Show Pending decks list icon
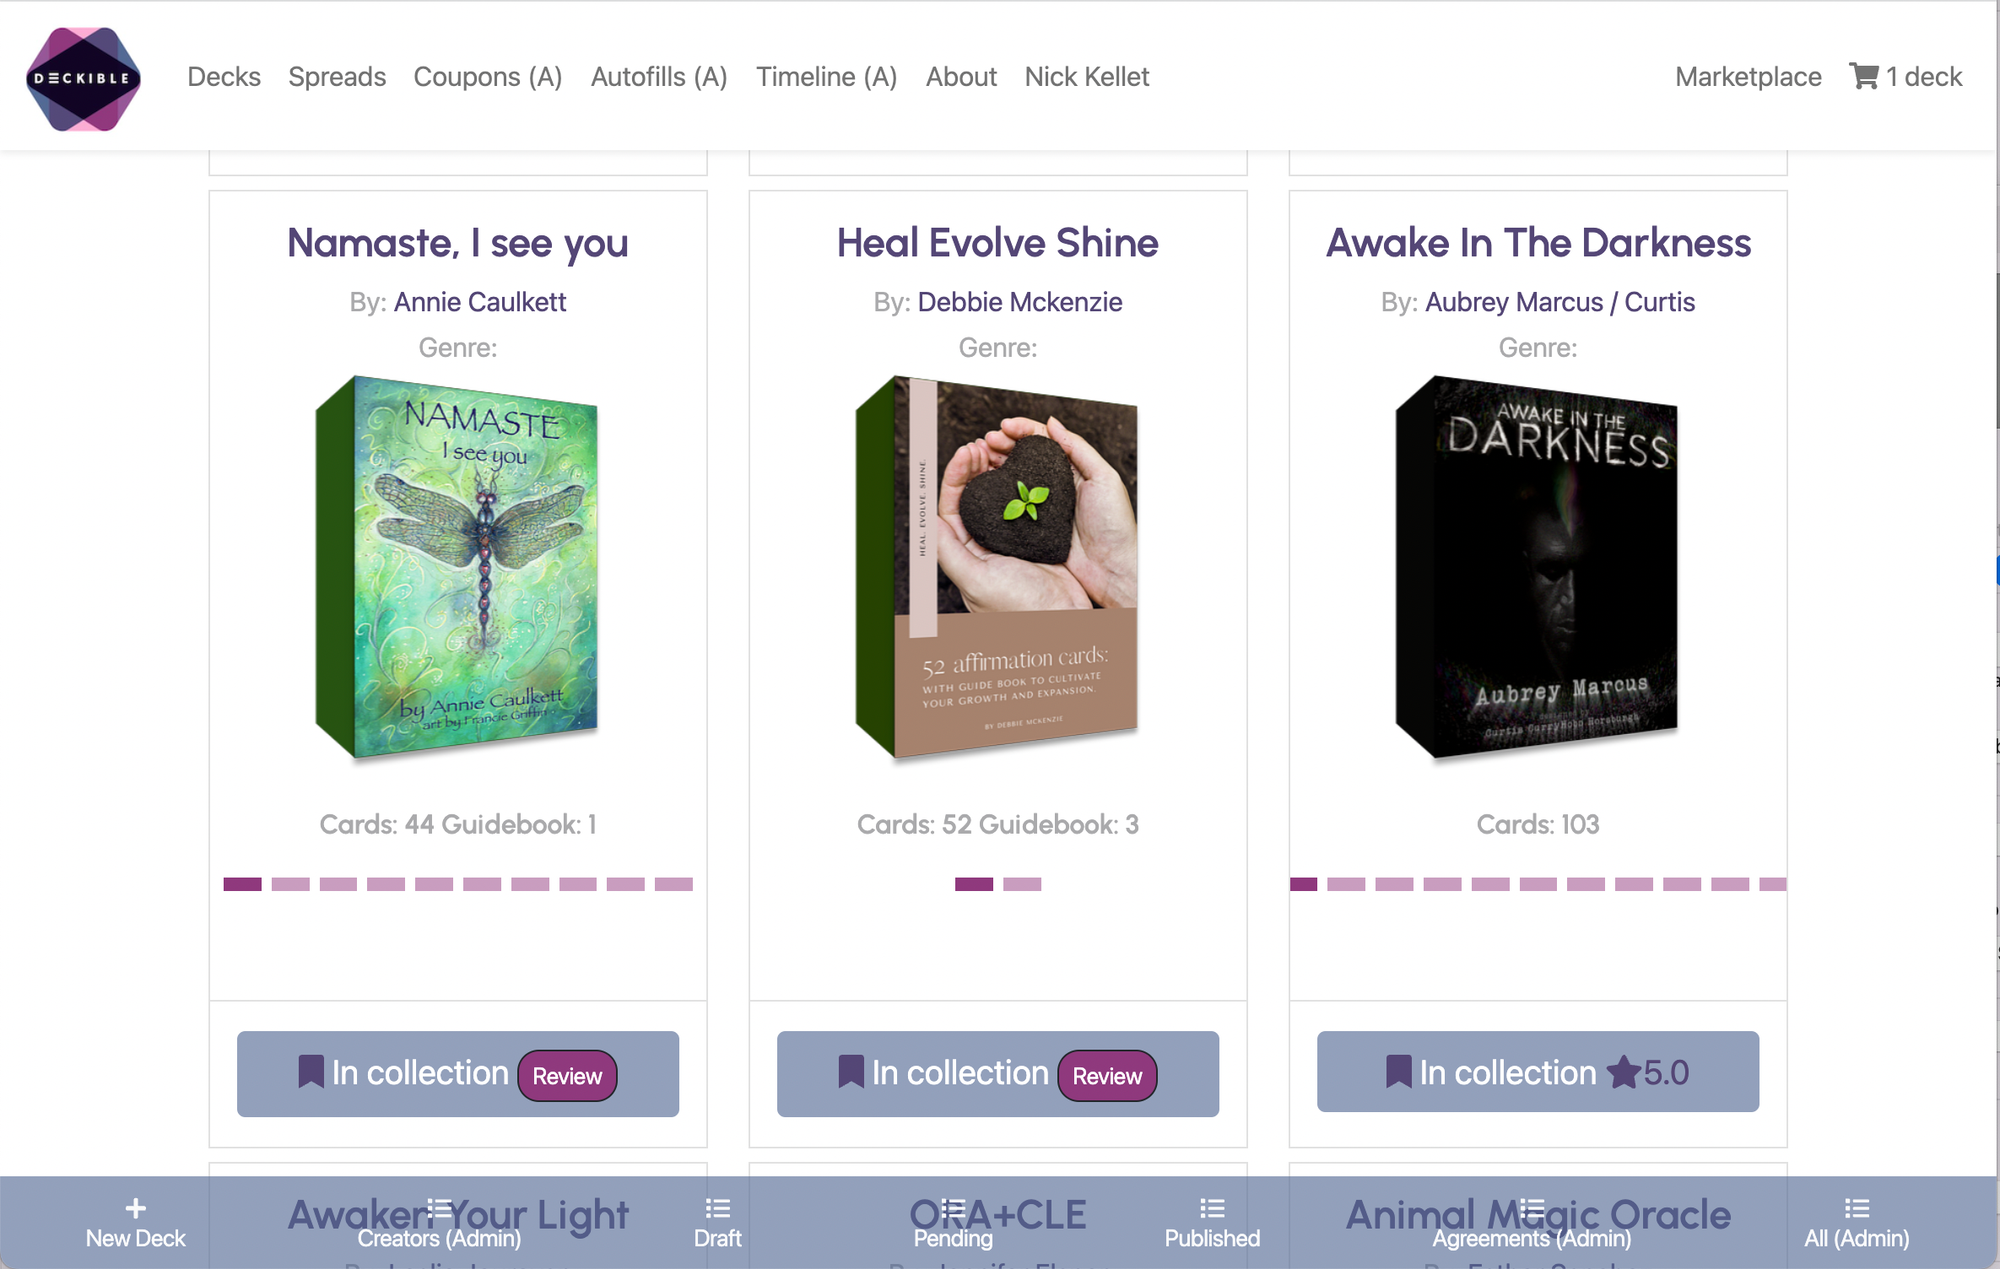Viewport: 2000px width, 1269px height. point(953,1208)
